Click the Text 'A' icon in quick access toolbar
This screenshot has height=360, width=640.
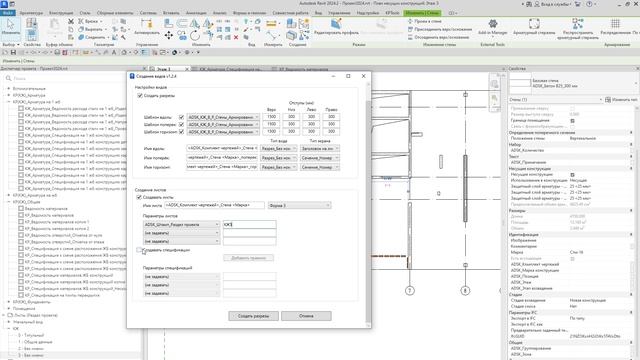(114, 52)
